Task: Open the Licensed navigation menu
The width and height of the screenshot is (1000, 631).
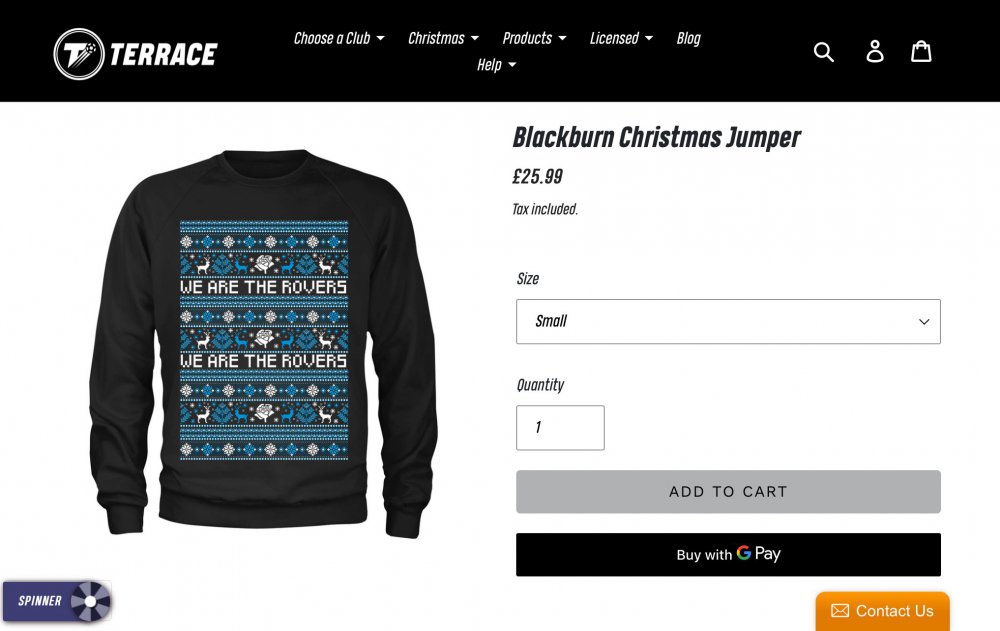Action: pos(621,38)
